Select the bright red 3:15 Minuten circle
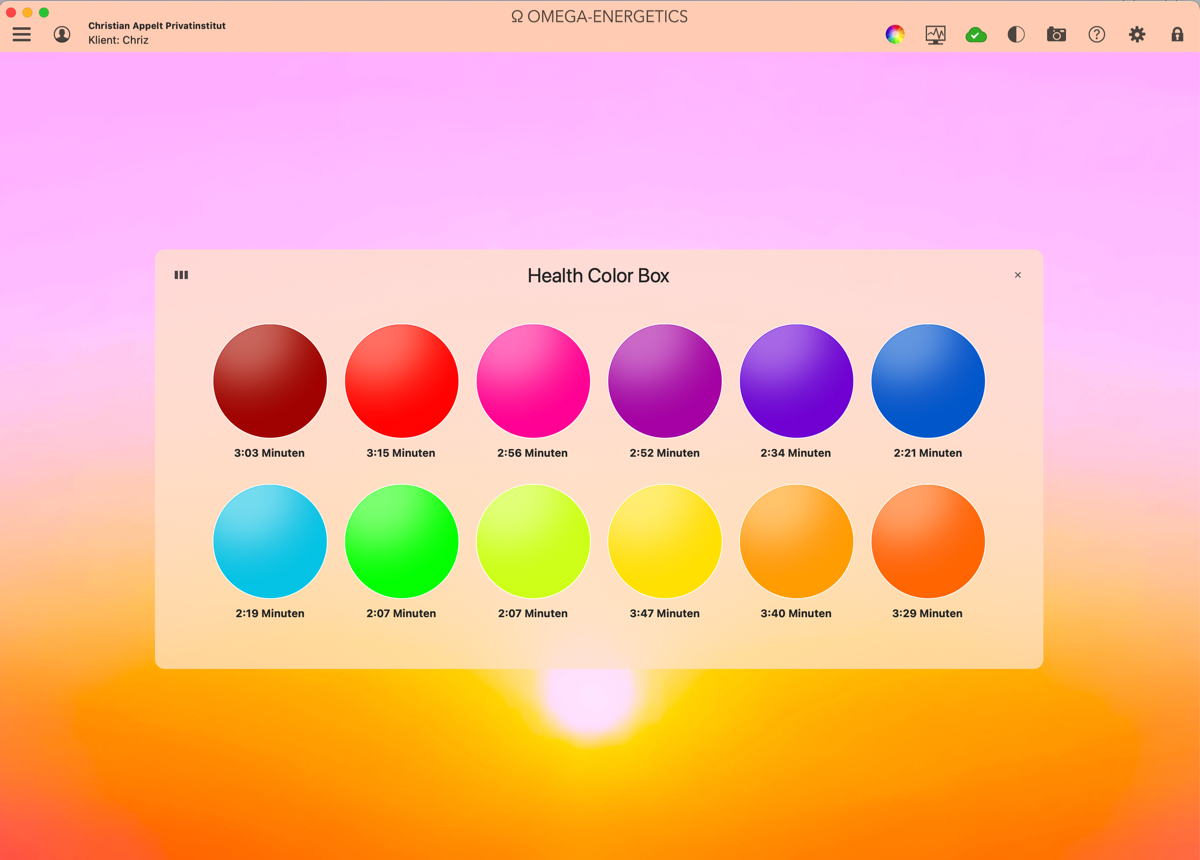 pos(401,381)
